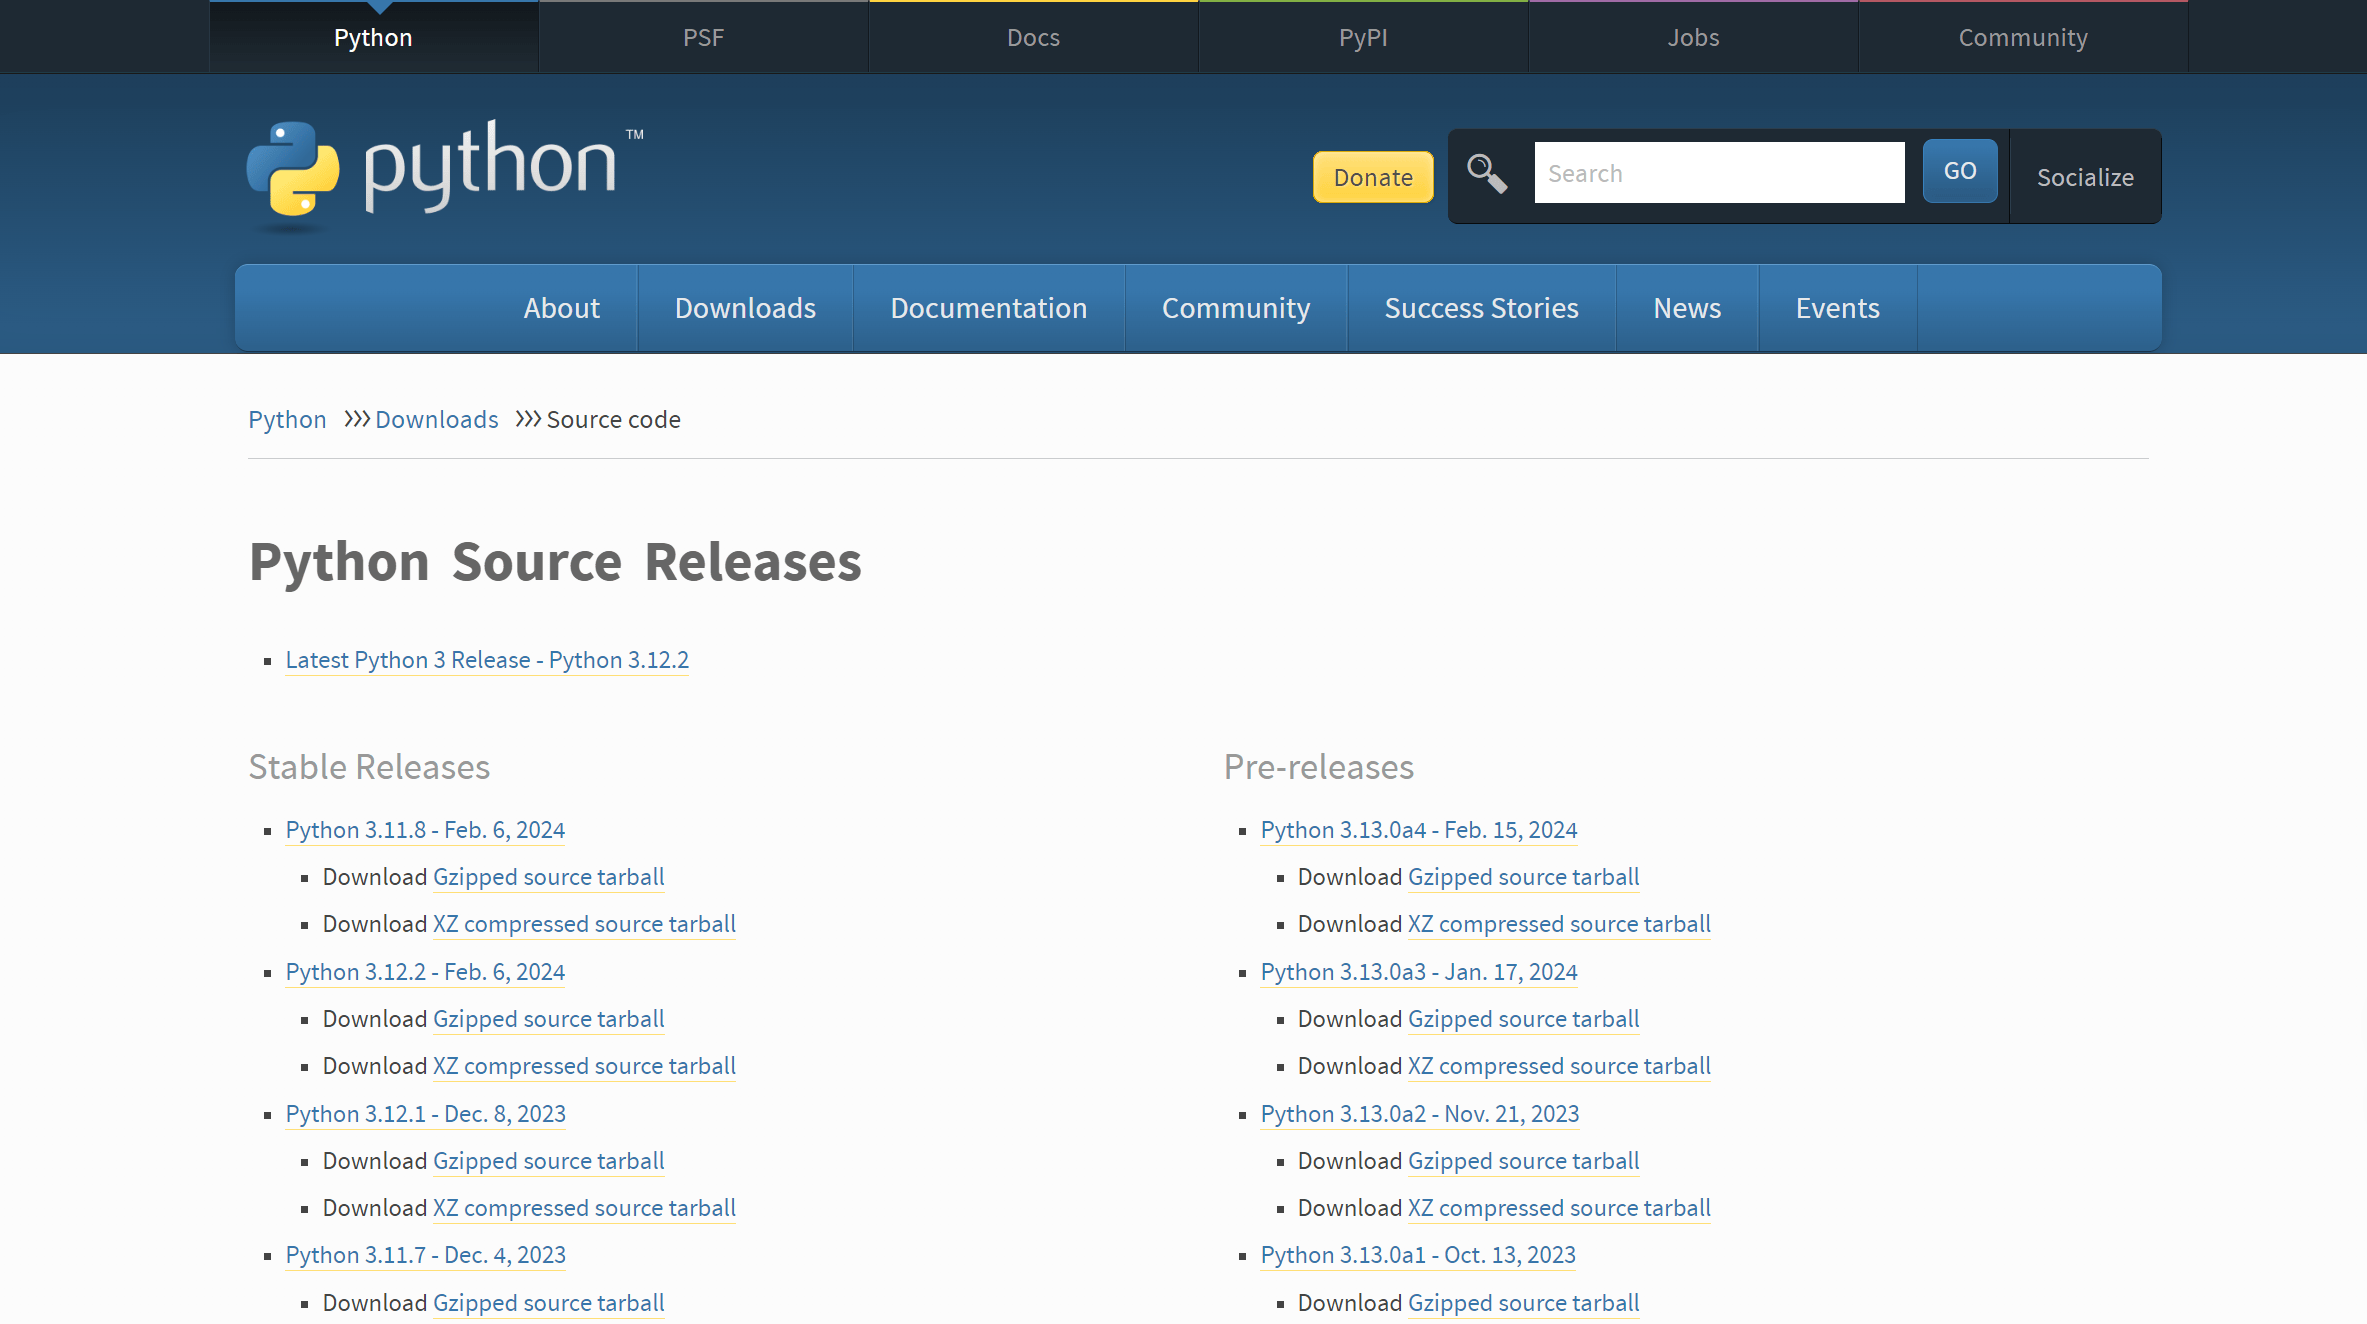This screenshot has width=2367, height=1324.
Task: Open Latest Python 3 Release link
Action: point(487,660)
